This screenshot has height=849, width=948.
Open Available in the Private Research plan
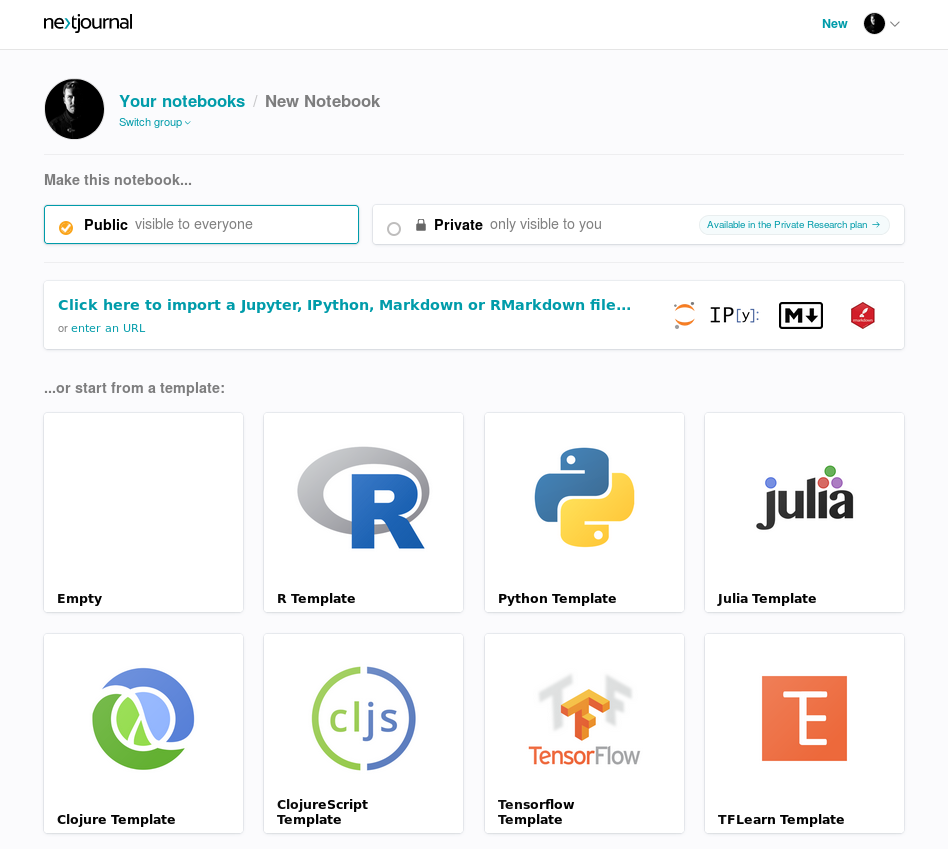pyautogui.click(x=794, y=225)
